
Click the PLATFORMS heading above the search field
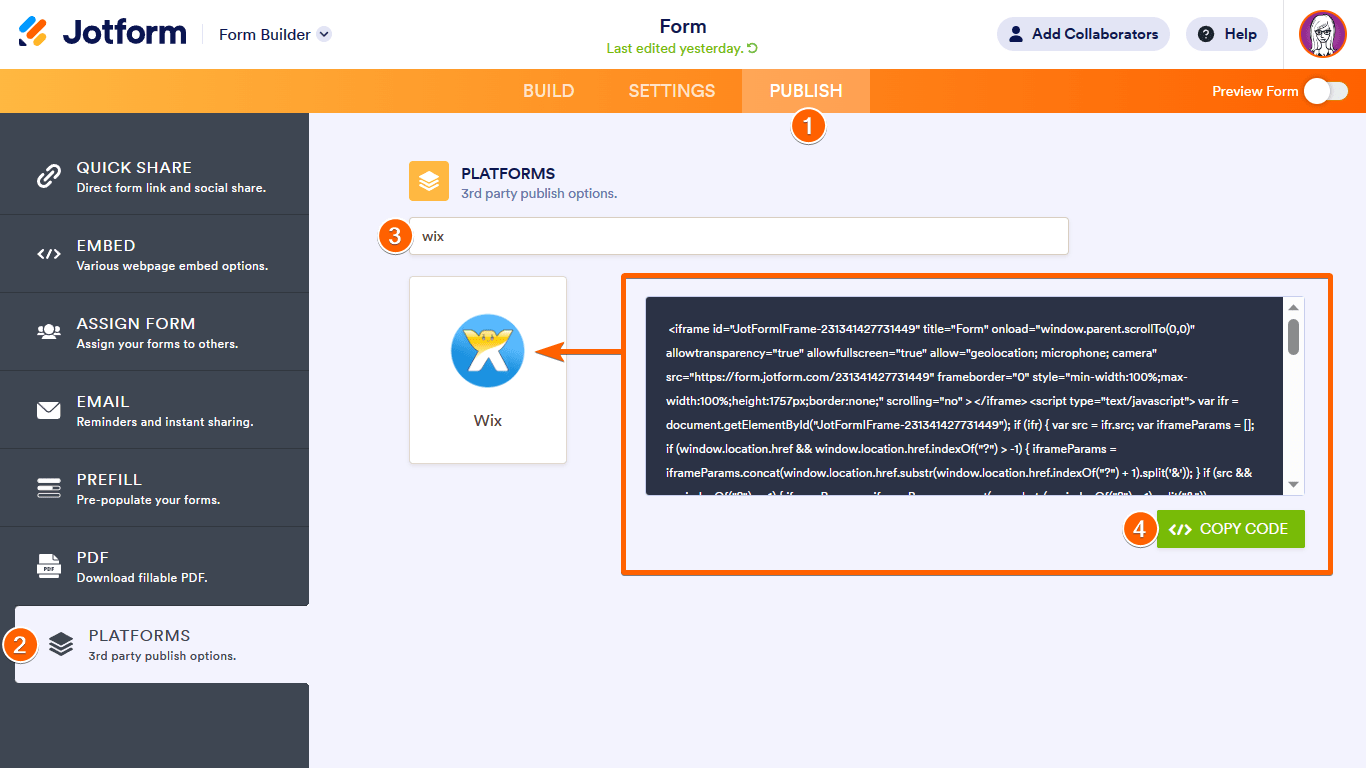tap(508, 173)
